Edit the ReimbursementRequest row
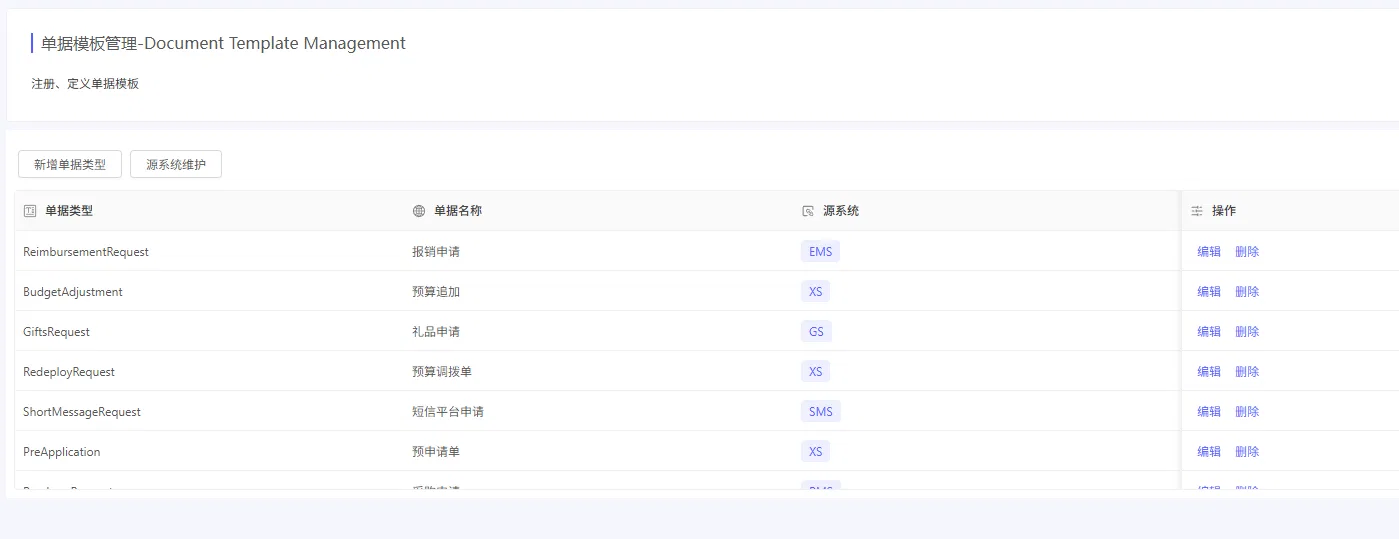Viewport: 1399px width, 539px height. (1209, 252)
